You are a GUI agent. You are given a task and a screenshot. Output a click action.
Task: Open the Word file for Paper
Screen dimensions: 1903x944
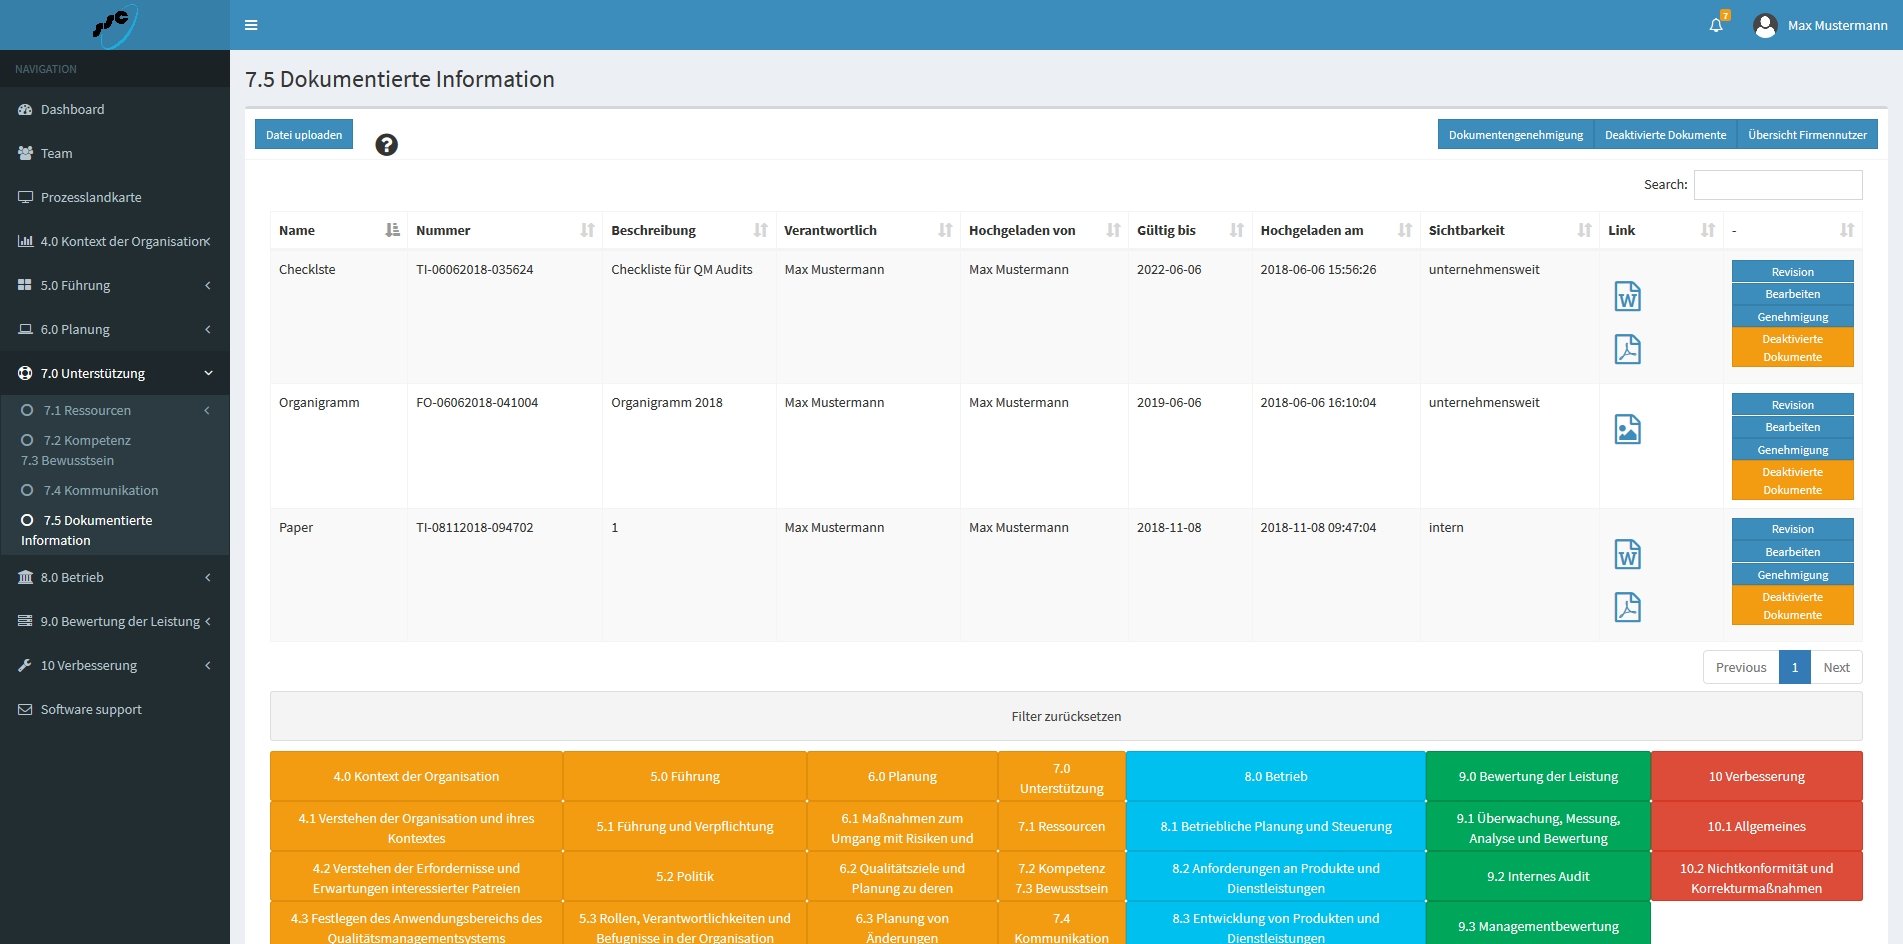[1628, 554]
